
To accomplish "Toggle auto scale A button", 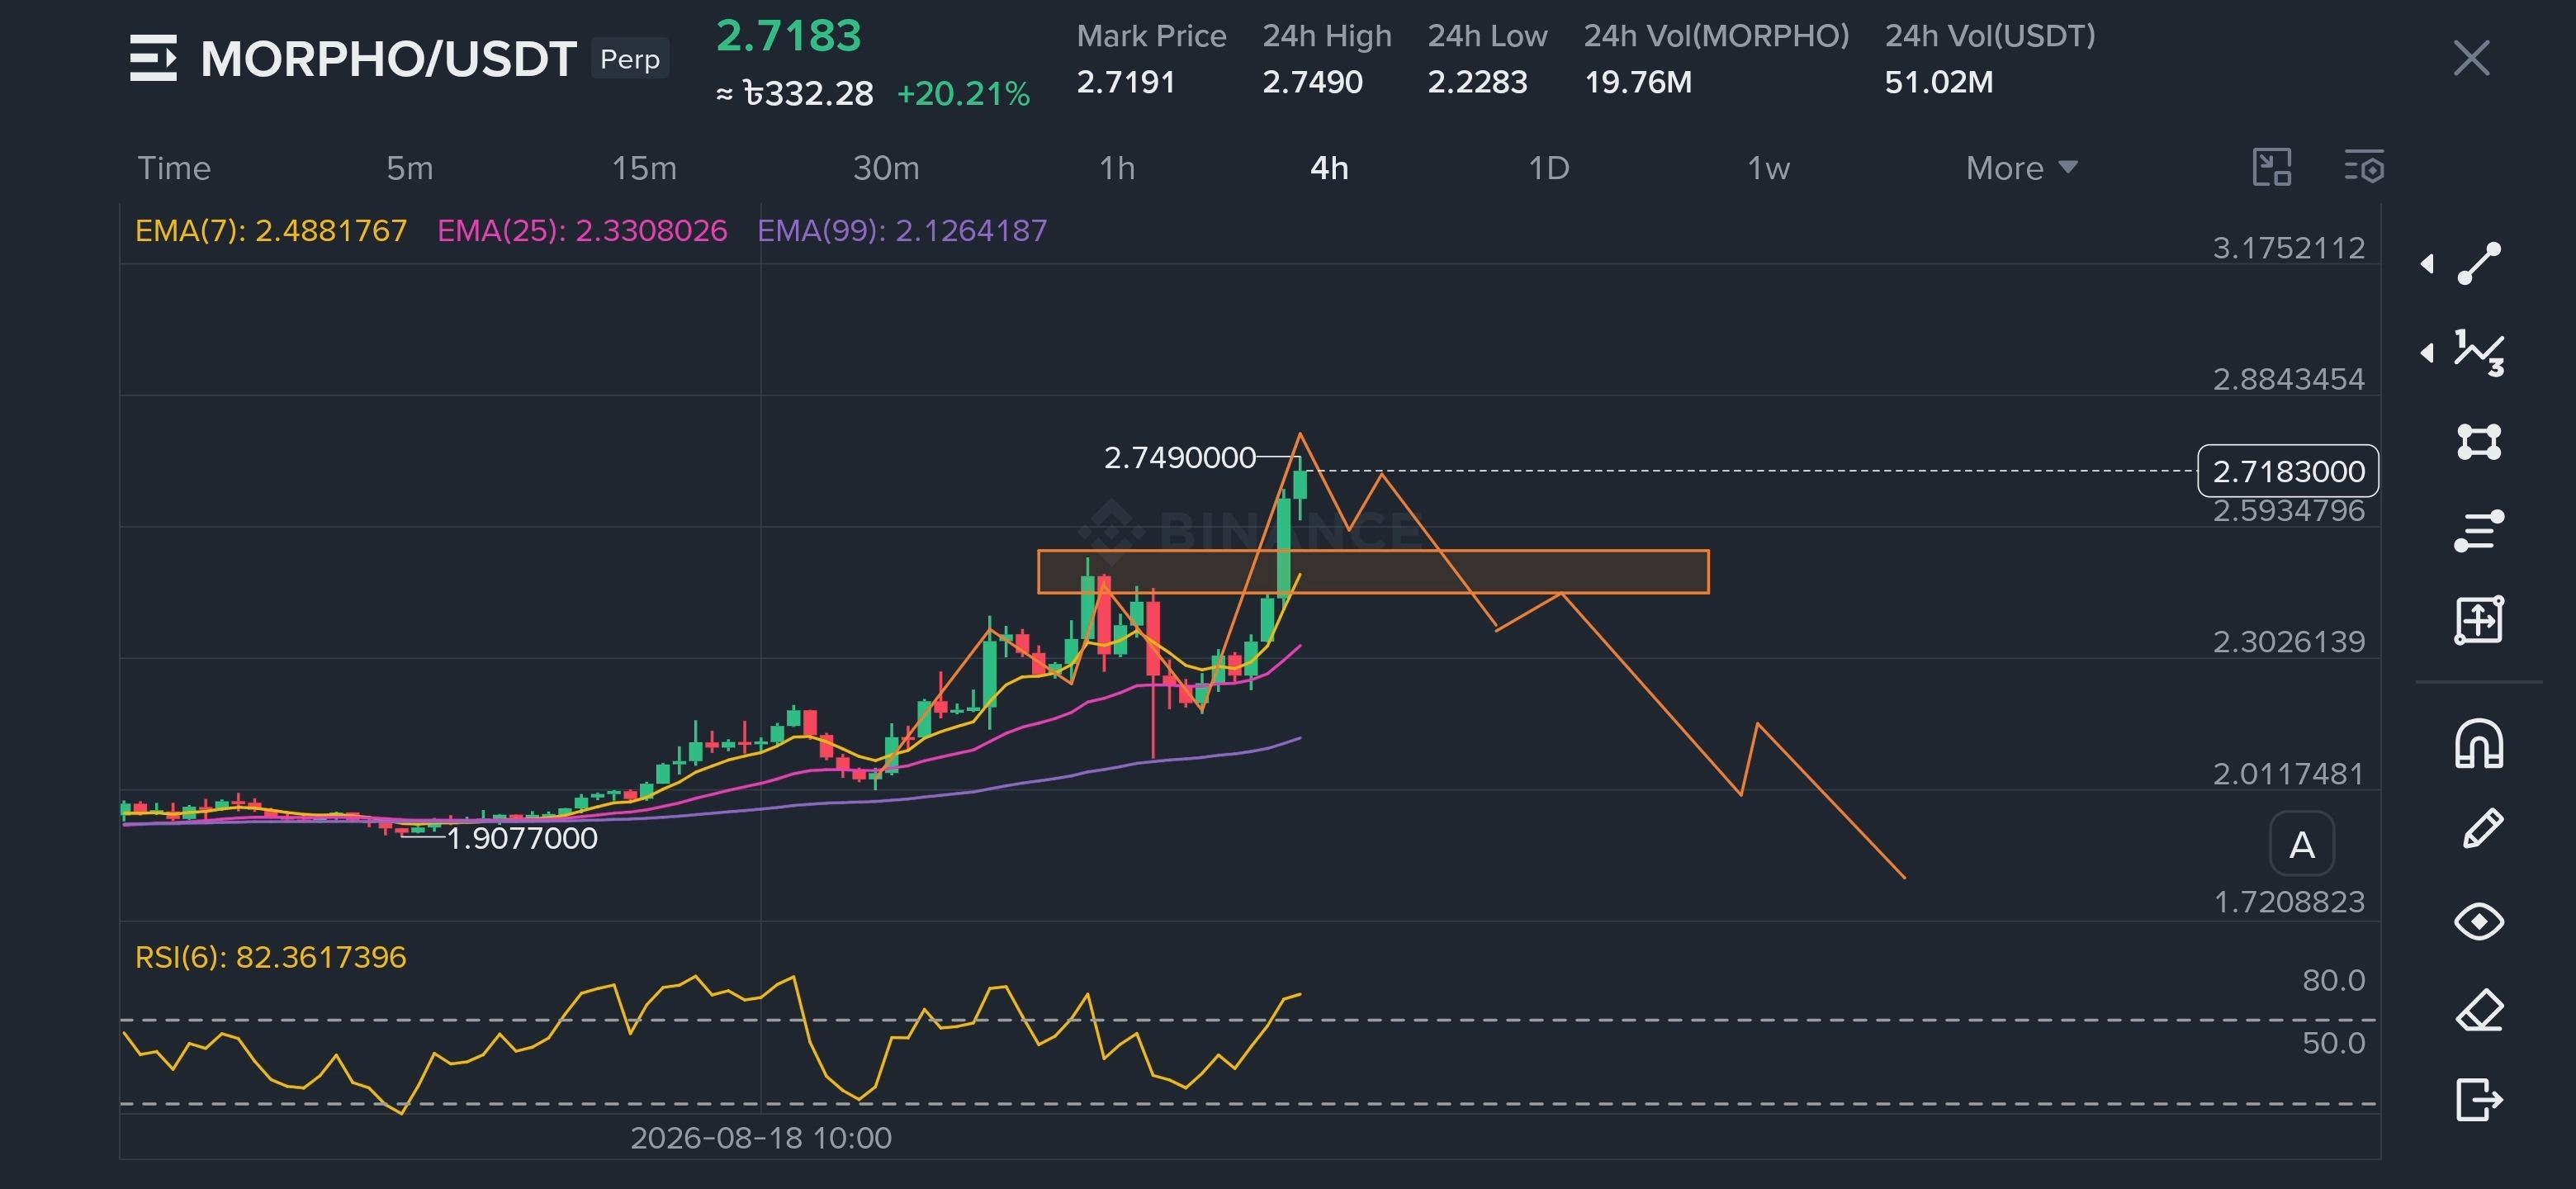I will (2302, 845).
